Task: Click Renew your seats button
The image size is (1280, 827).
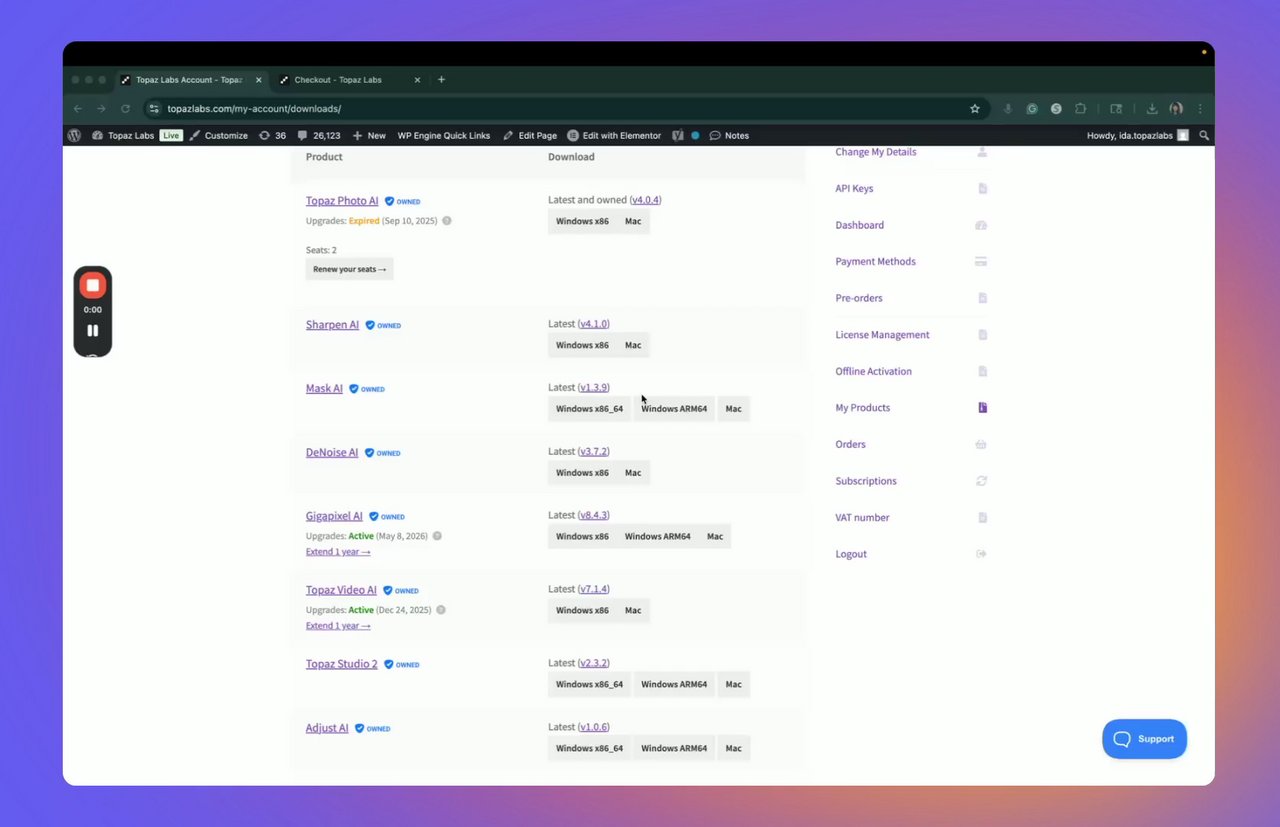Action: pyautogui.click(x=349, y=269)
